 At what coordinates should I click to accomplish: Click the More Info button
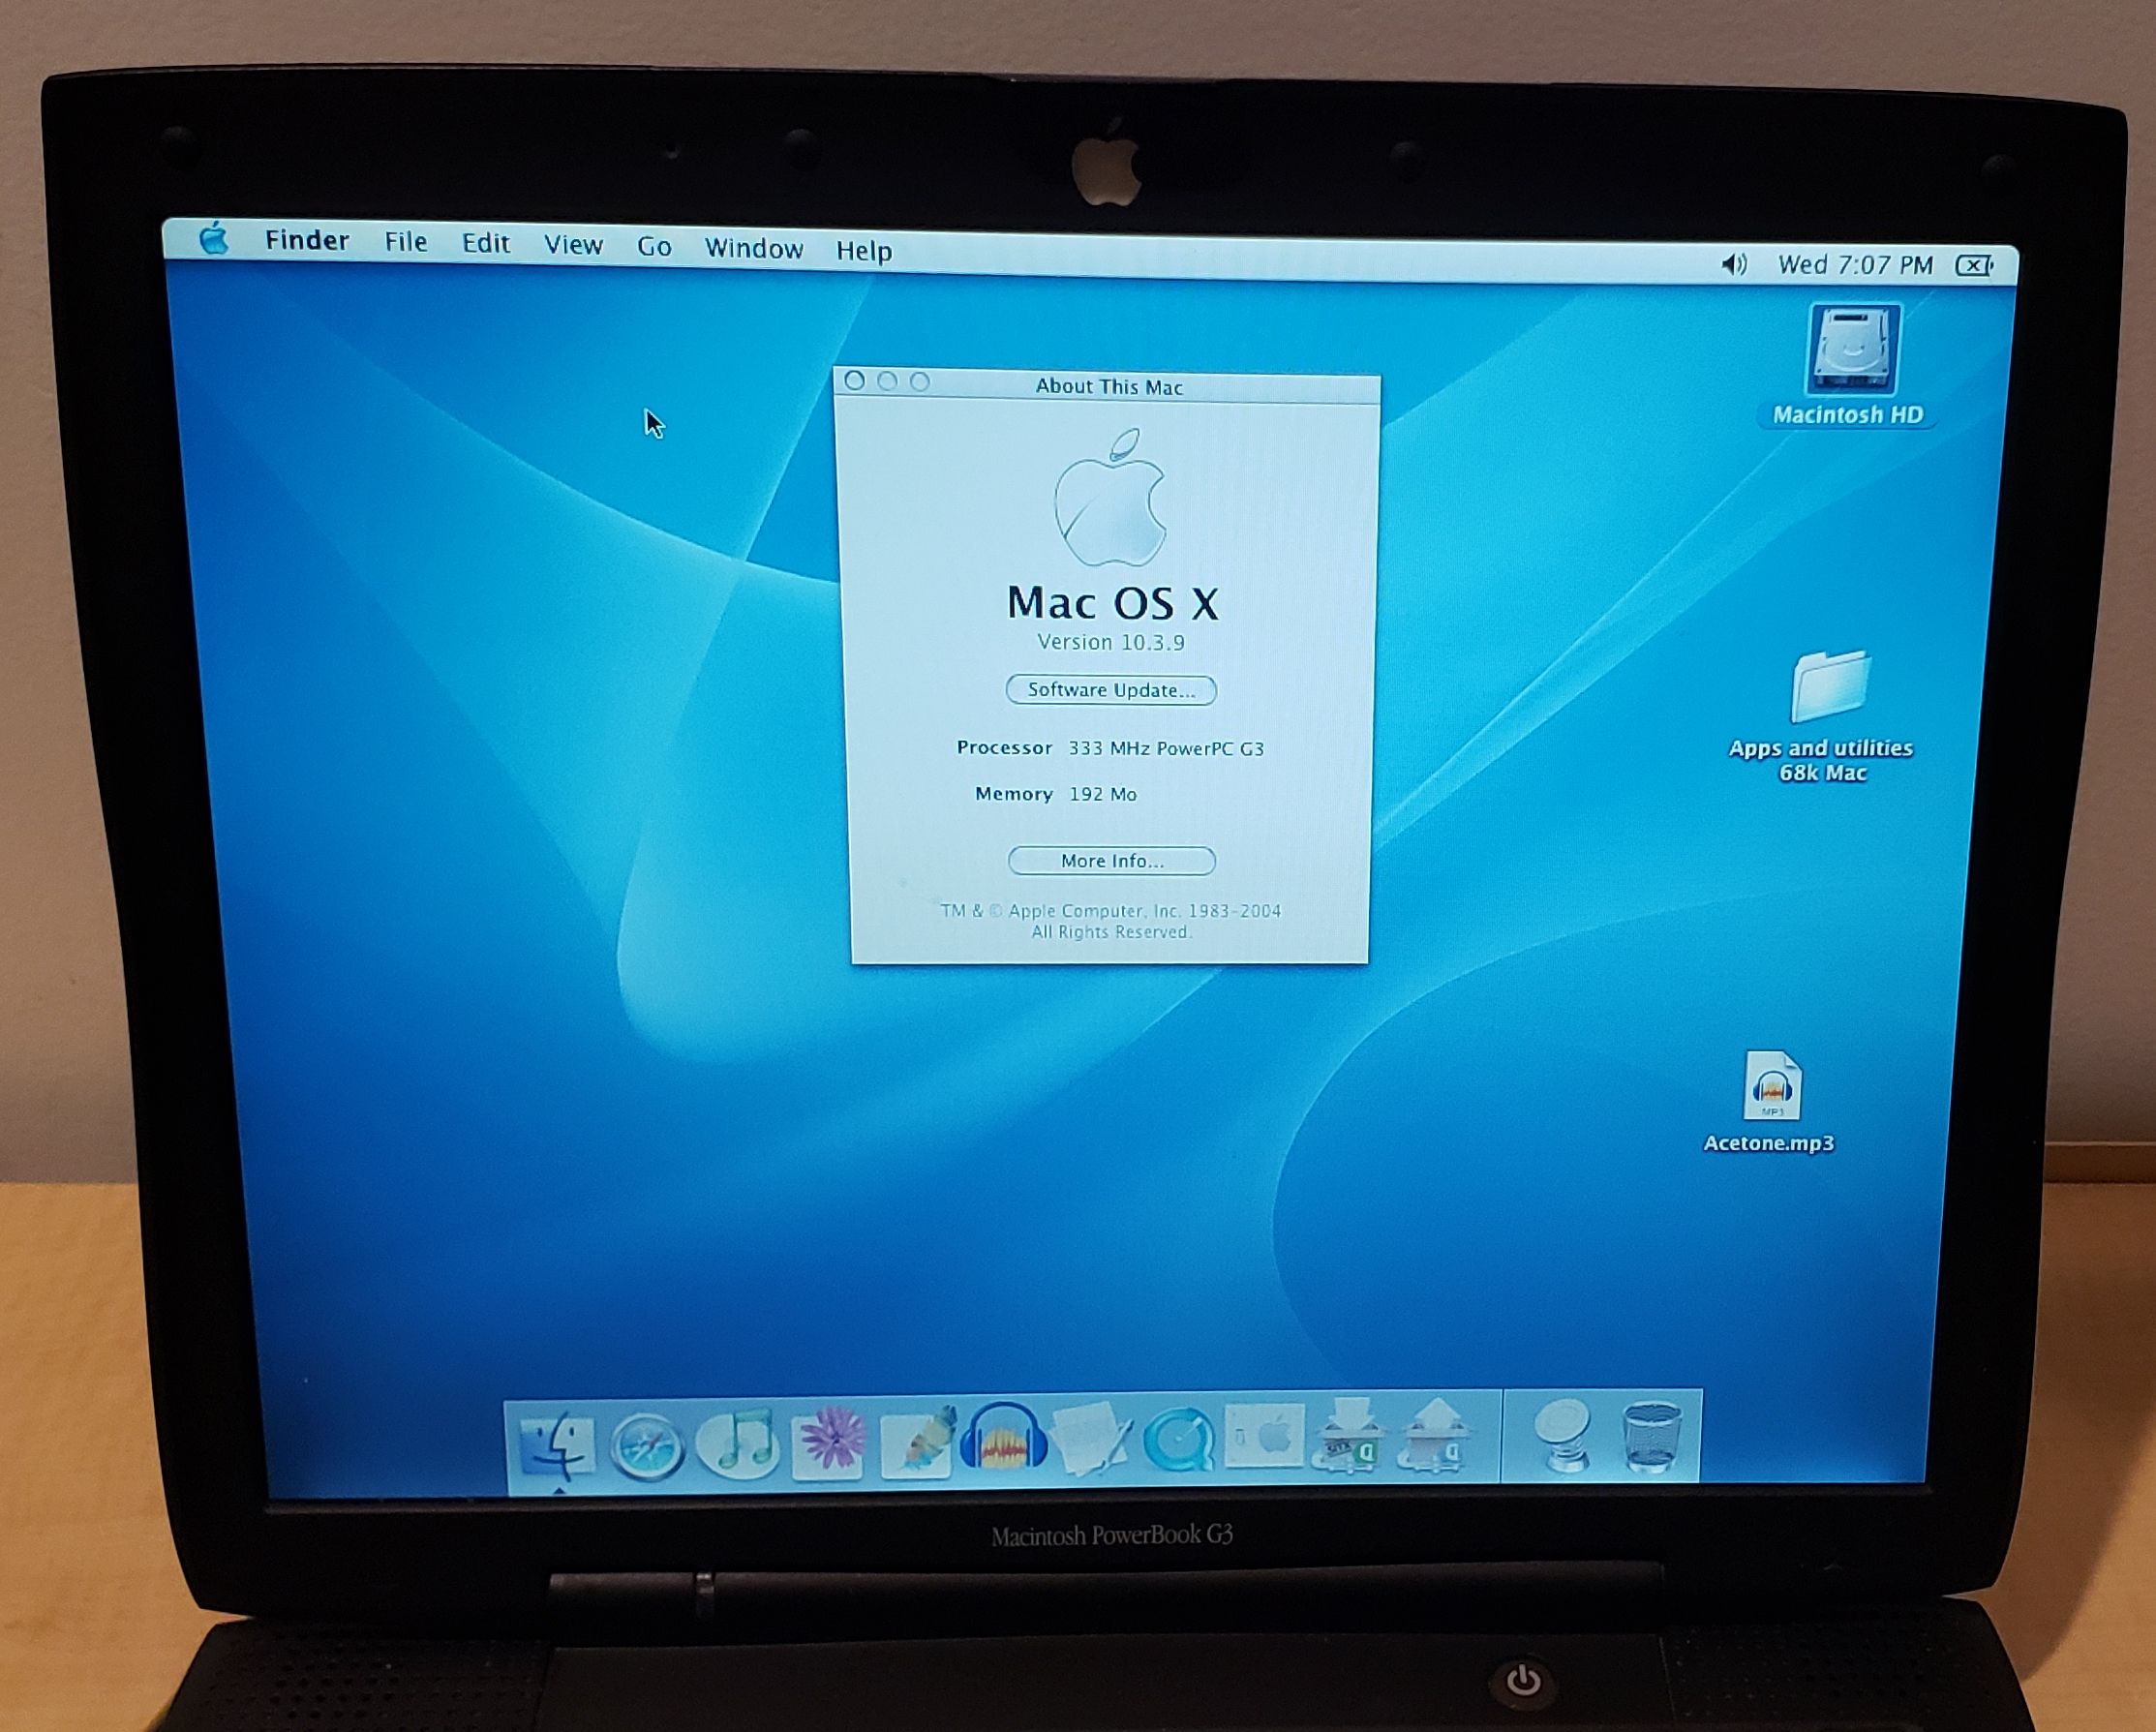(x=1112, y=861)
